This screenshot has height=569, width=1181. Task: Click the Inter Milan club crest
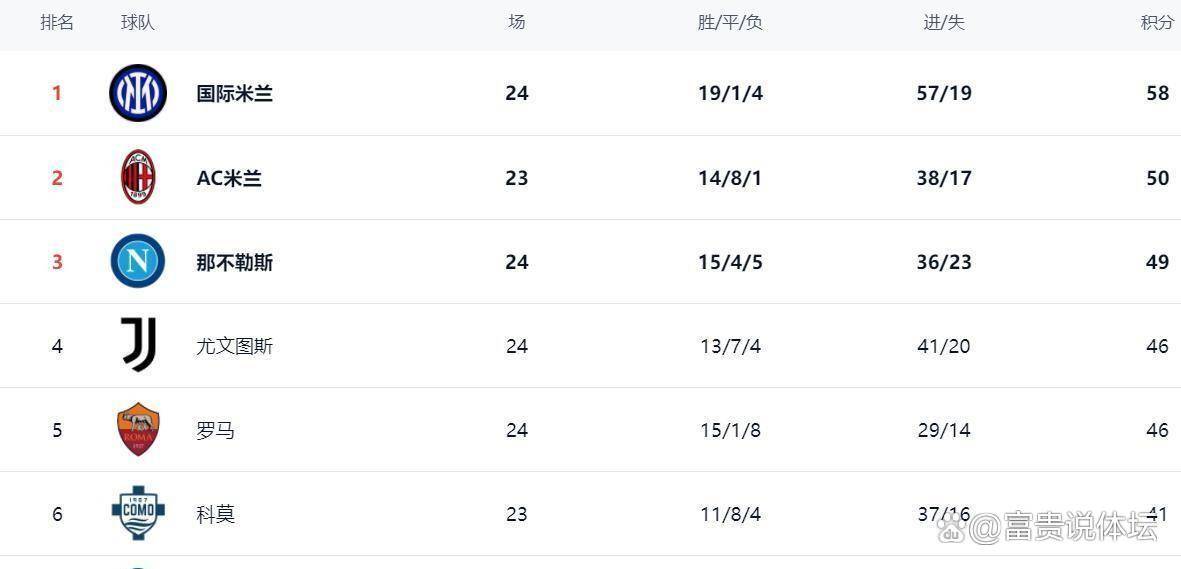pyautogui.click(x=138, y=93)
